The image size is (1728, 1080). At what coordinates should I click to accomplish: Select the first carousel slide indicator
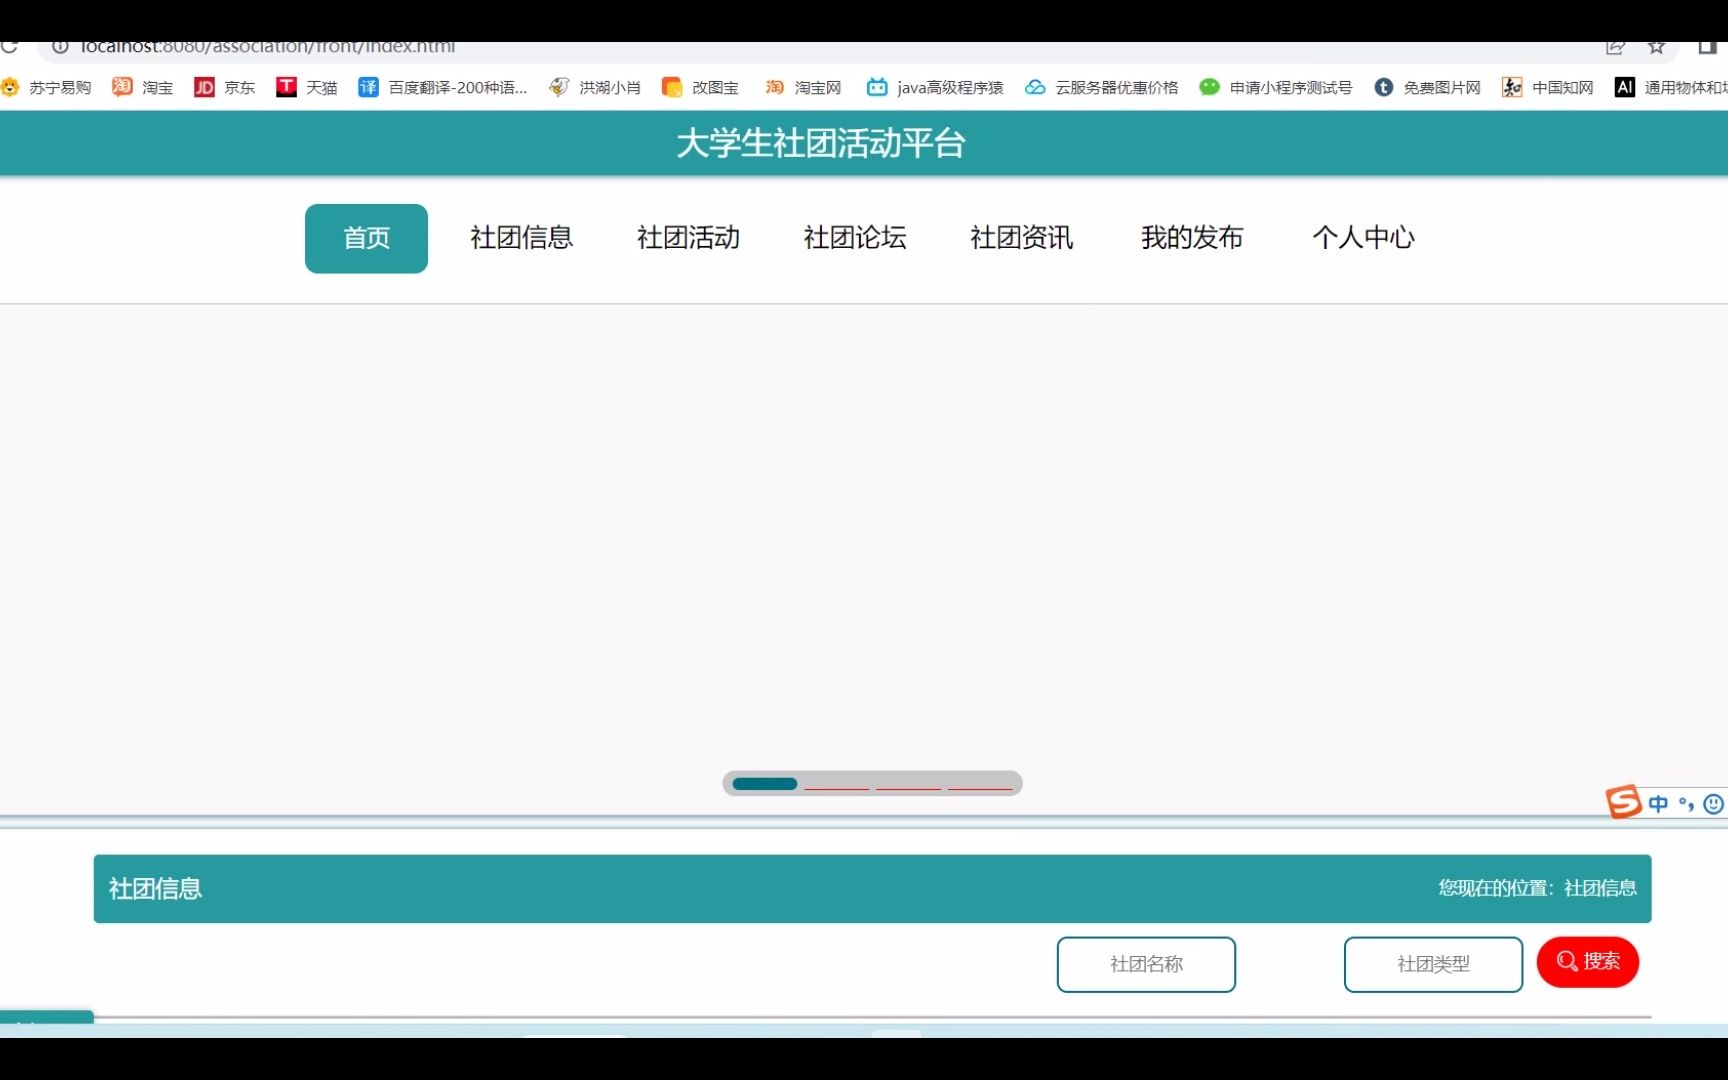(765, 784)
